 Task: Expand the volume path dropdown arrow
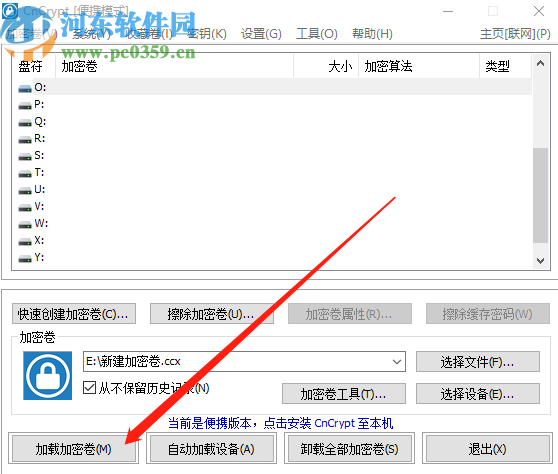[397, 362]
